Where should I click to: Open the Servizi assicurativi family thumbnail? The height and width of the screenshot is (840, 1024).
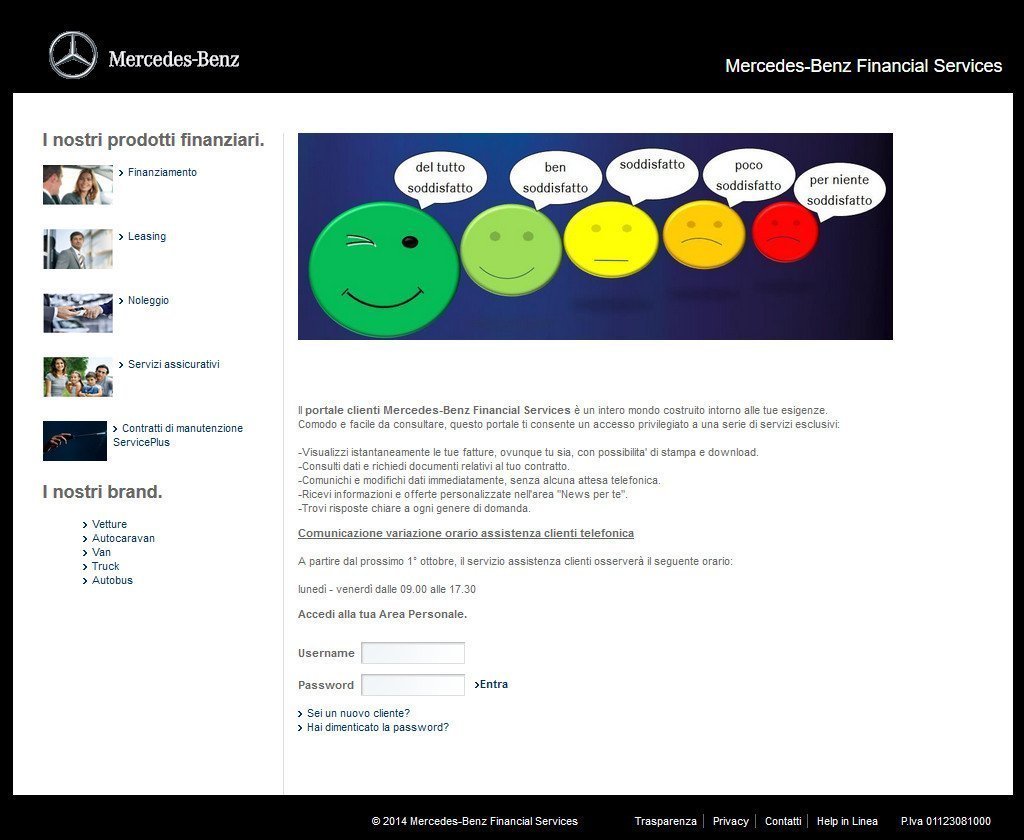pos(77,377)
